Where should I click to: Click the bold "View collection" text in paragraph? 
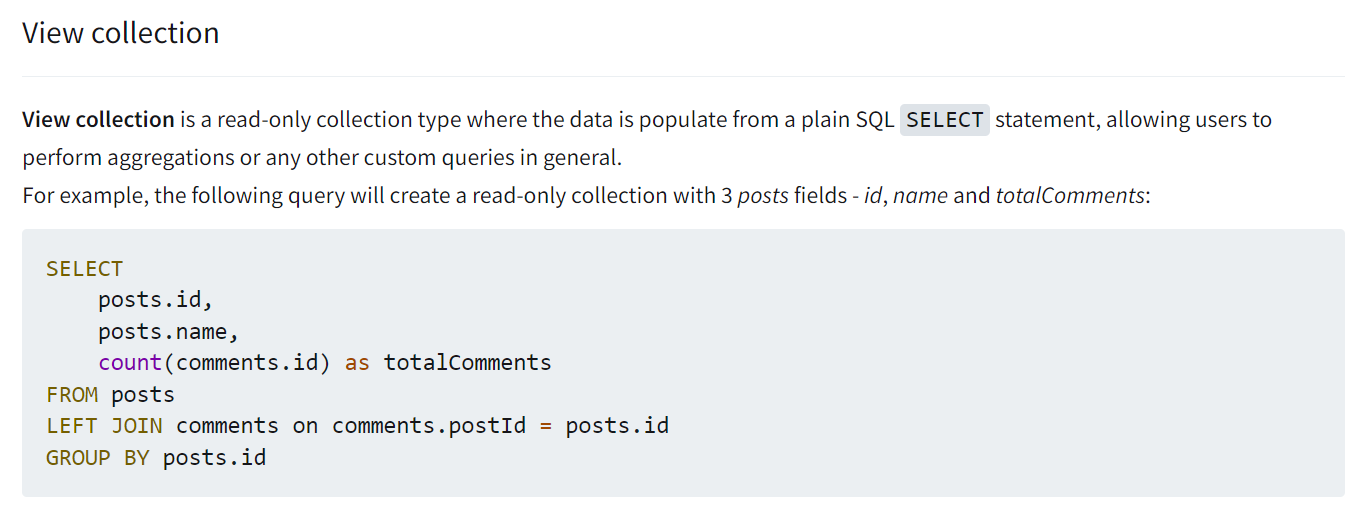(x=98, y=120)
